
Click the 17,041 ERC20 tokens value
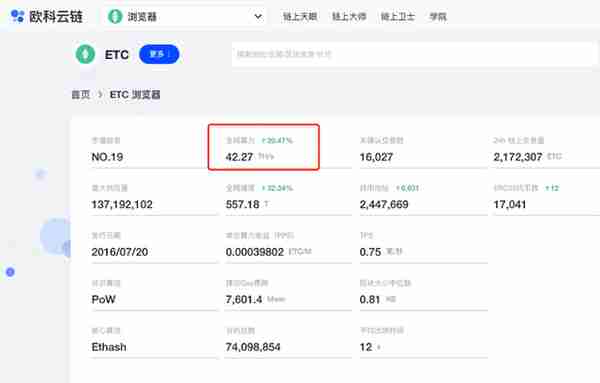click(510, 204)
